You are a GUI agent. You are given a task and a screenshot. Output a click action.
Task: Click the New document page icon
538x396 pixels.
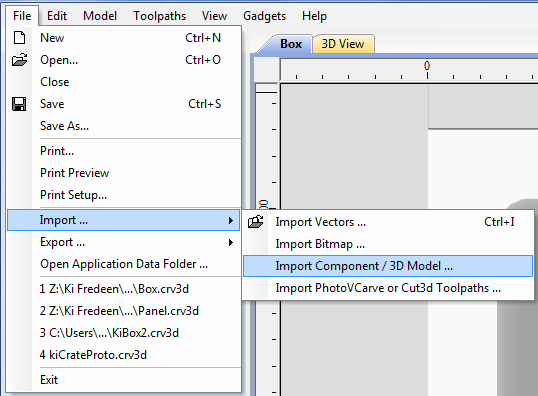(19, 38)
